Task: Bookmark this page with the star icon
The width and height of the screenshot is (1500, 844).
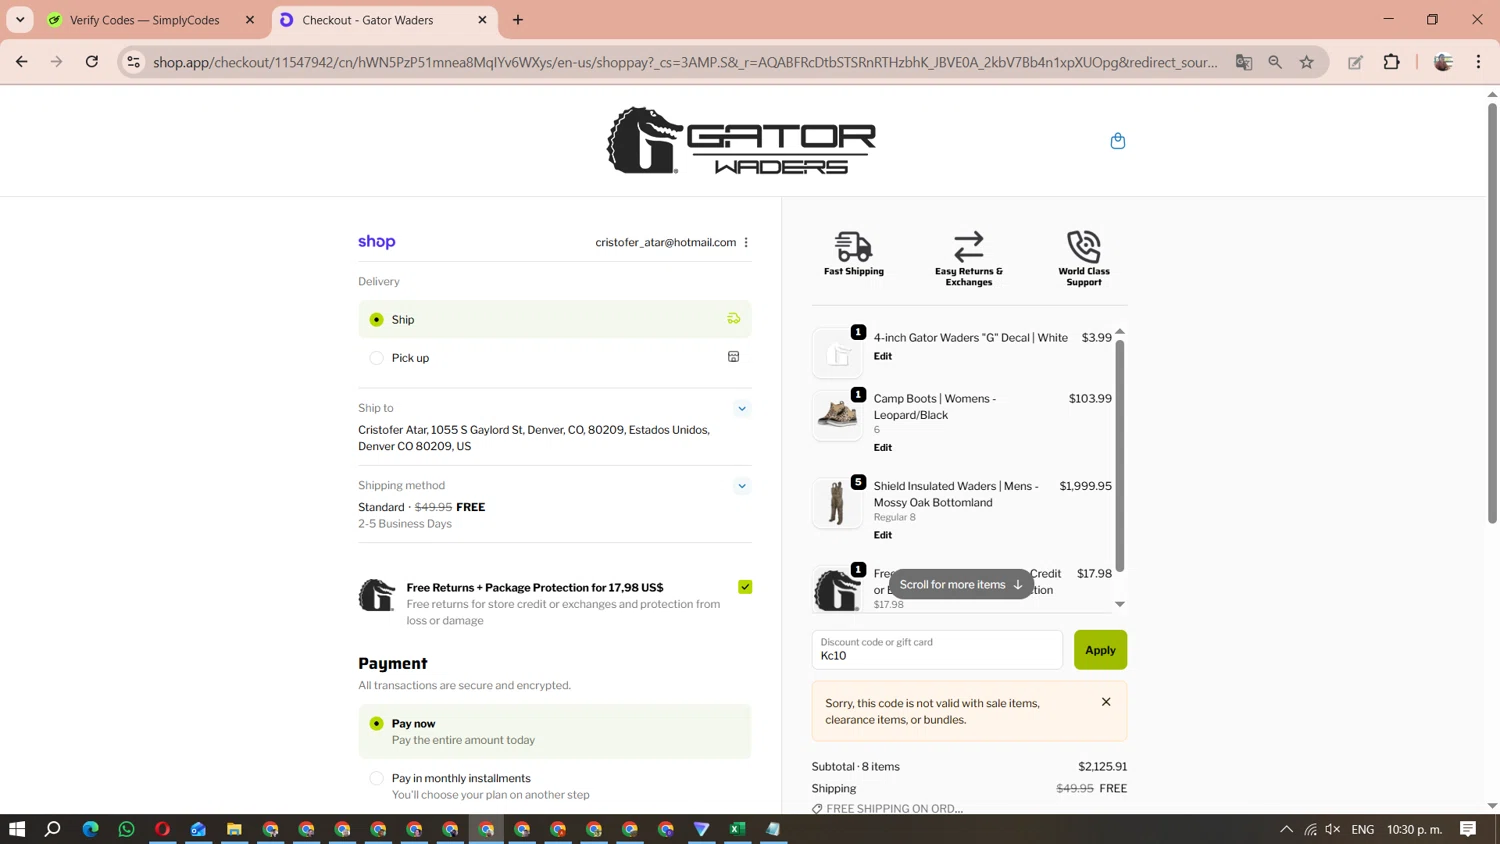Action: coord(1307,62)
